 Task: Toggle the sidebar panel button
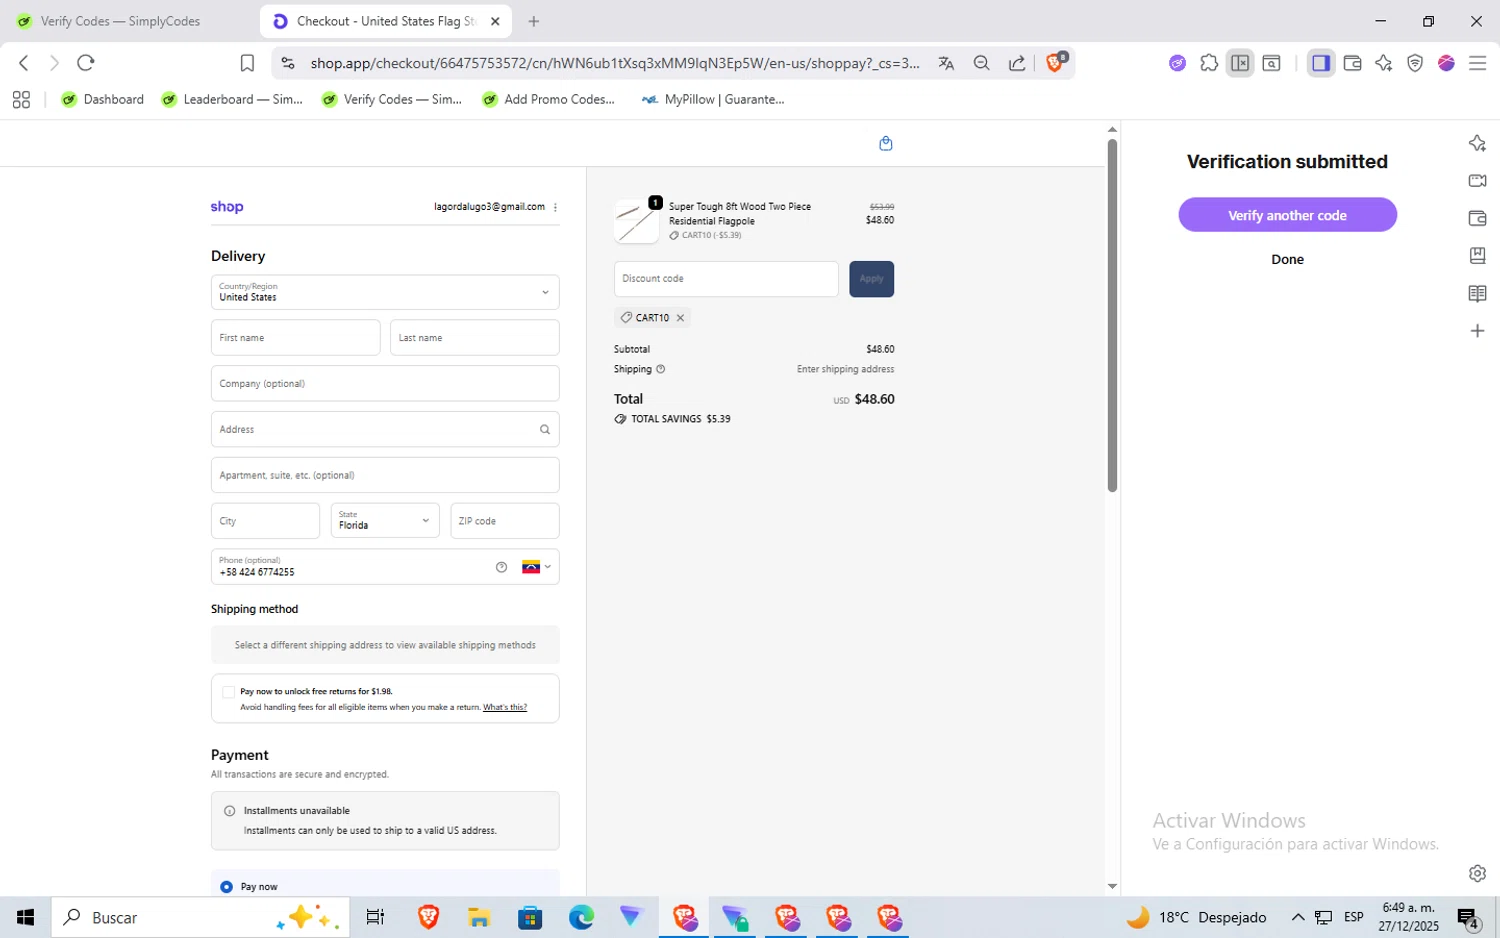coord(1321,63)
